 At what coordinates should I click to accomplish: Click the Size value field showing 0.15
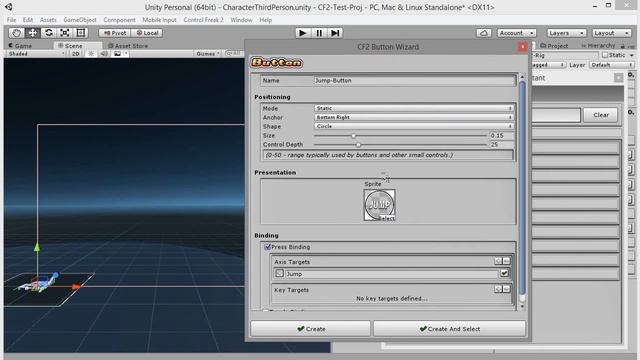(x=501, y=136)
